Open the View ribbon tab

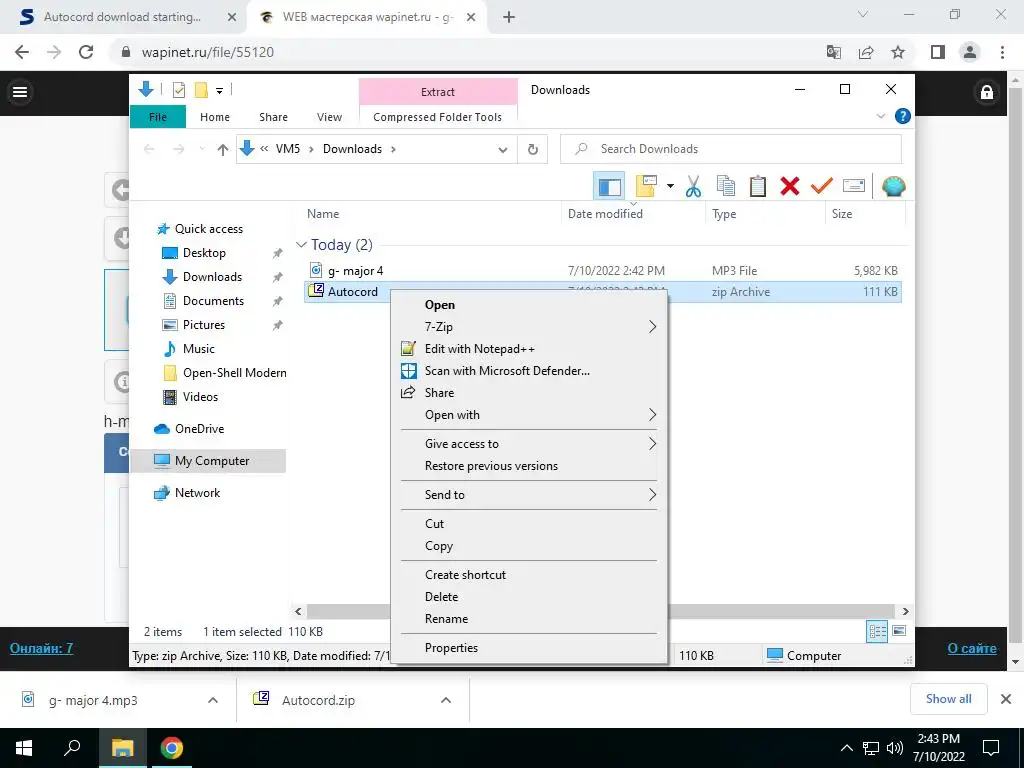tap(329, 117)
